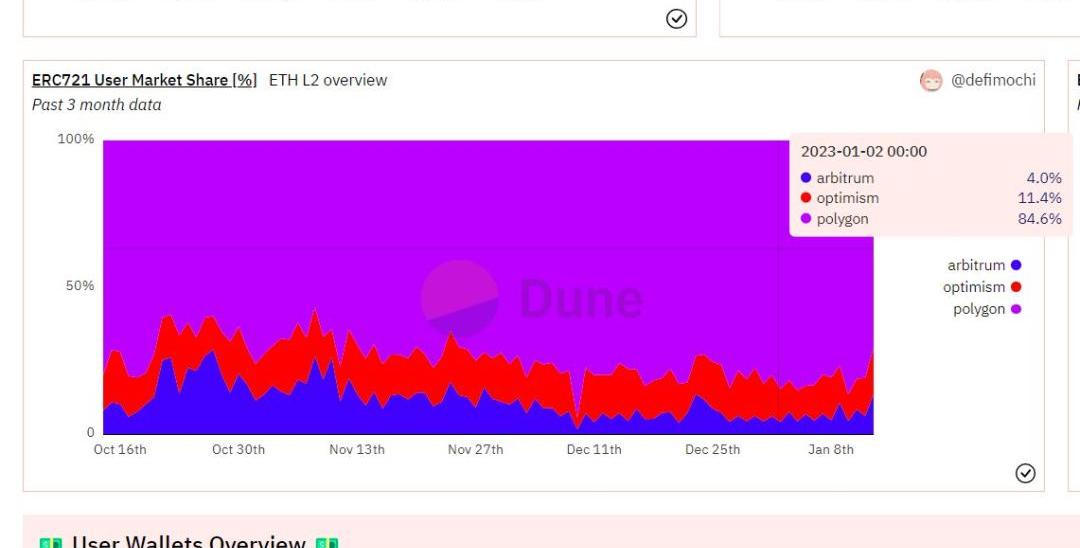Click the User Wallets Overview section heading
Screen dimensions: 1080x548
click(x=189, y=542)
